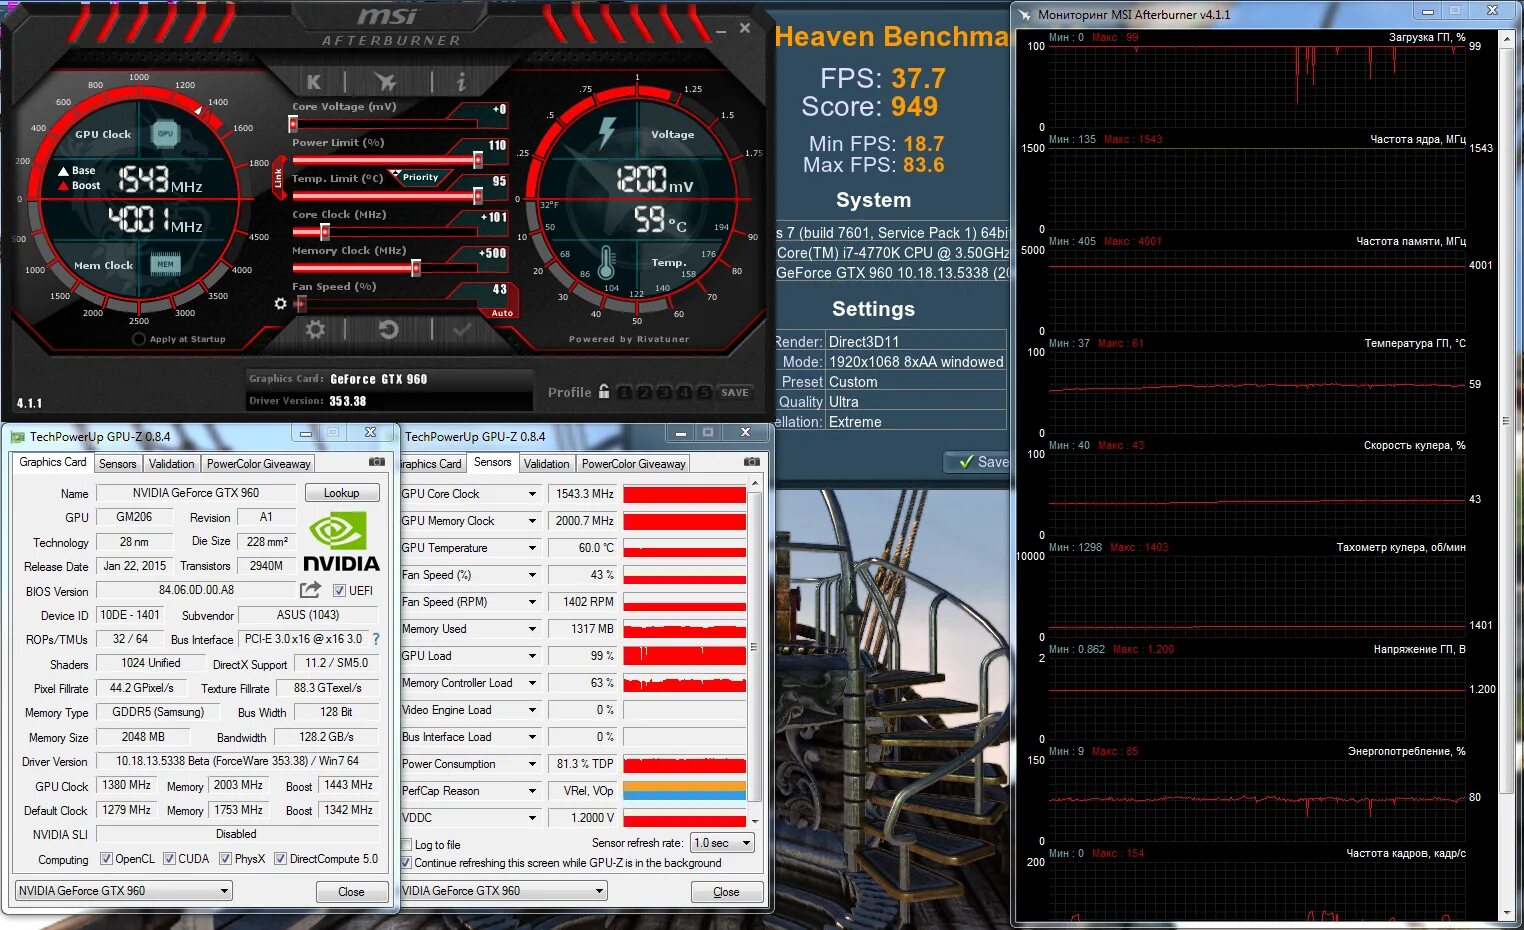Toggle the Auto fan speed button

tap(502, 313)
